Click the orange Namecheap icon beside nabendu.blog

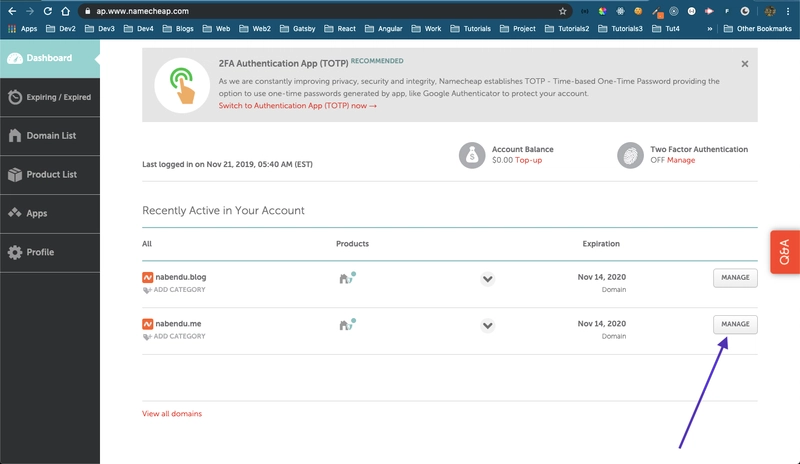(x=147, y=277)
